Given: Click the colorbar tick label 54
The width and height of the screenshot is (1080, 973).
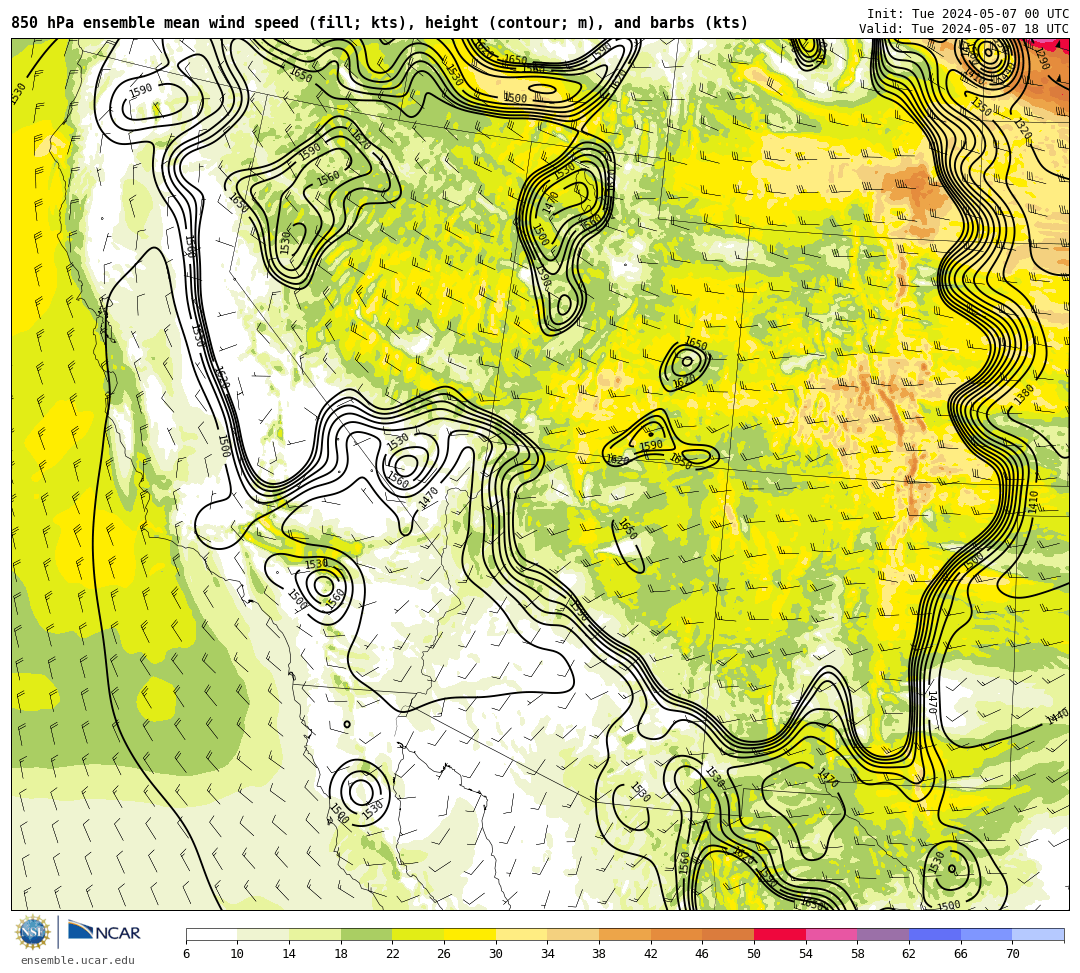Looking at the screenshot, I should (806, 954).
